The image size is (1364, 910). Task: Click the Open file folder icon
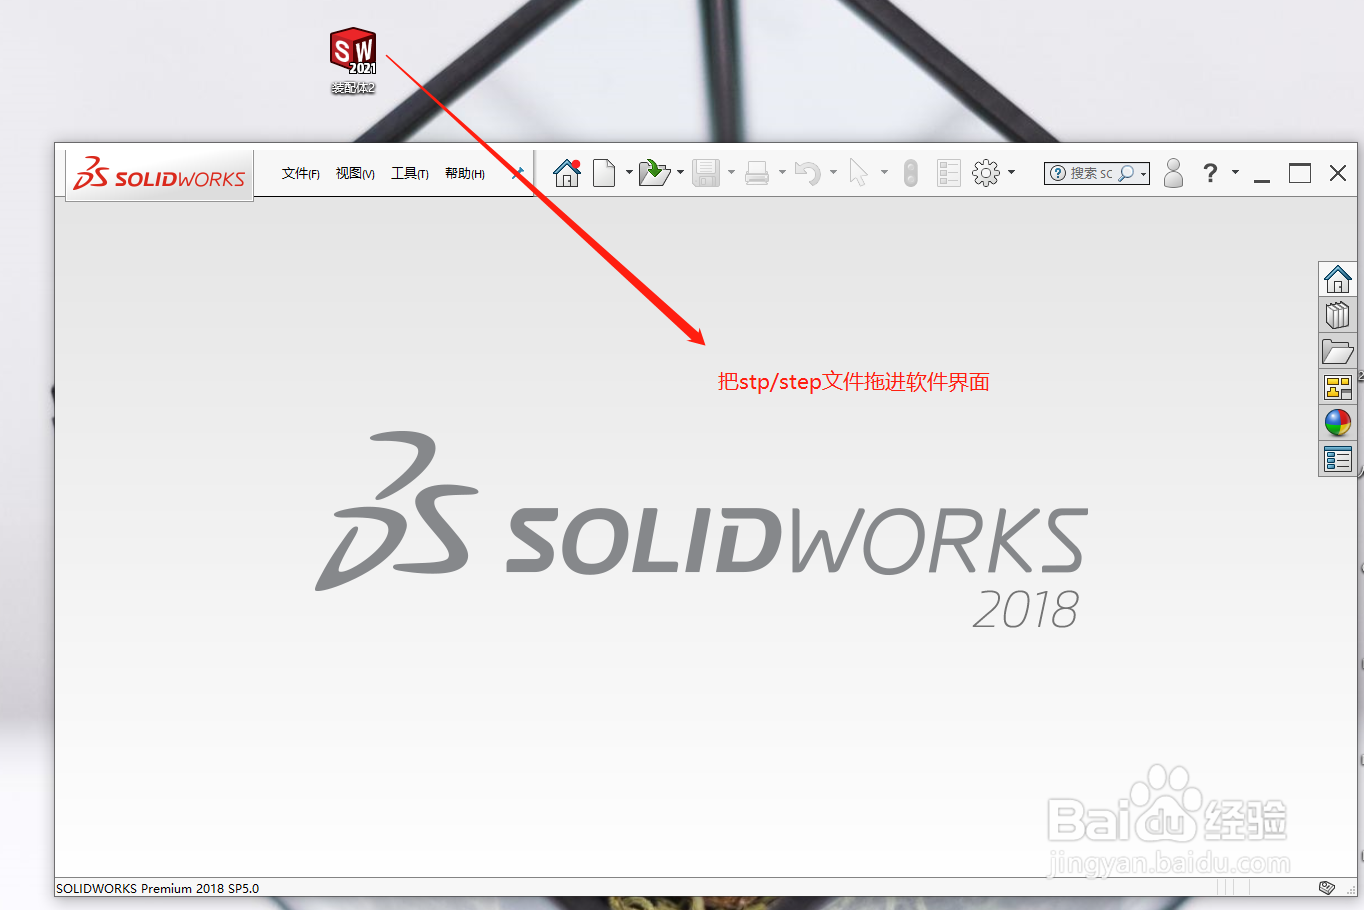pos(654,173)
